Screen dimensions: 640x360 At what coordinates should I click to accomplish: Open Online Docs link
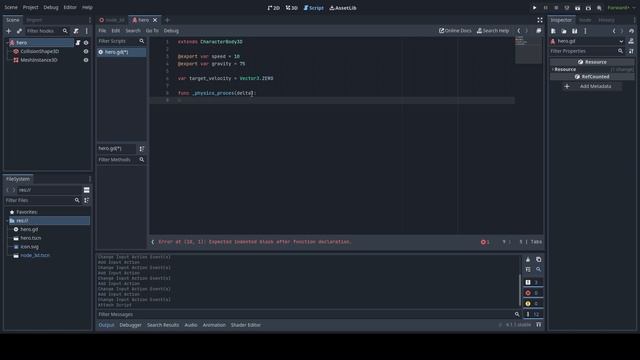455,31
